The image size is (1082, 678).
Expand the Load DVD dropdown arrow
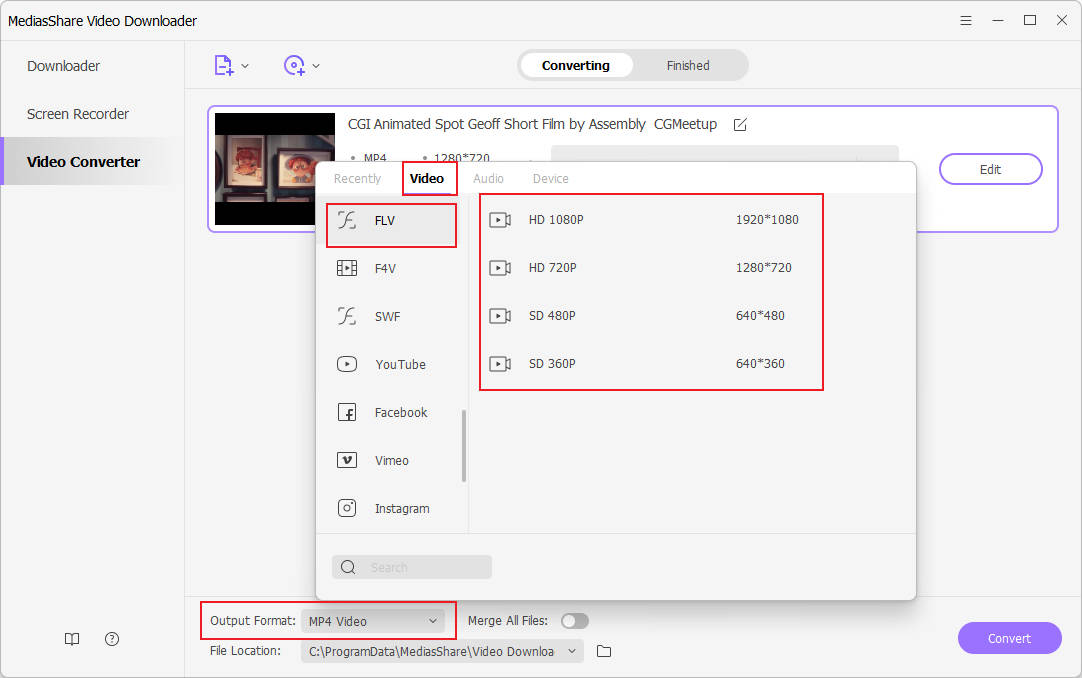coord(316,66)
